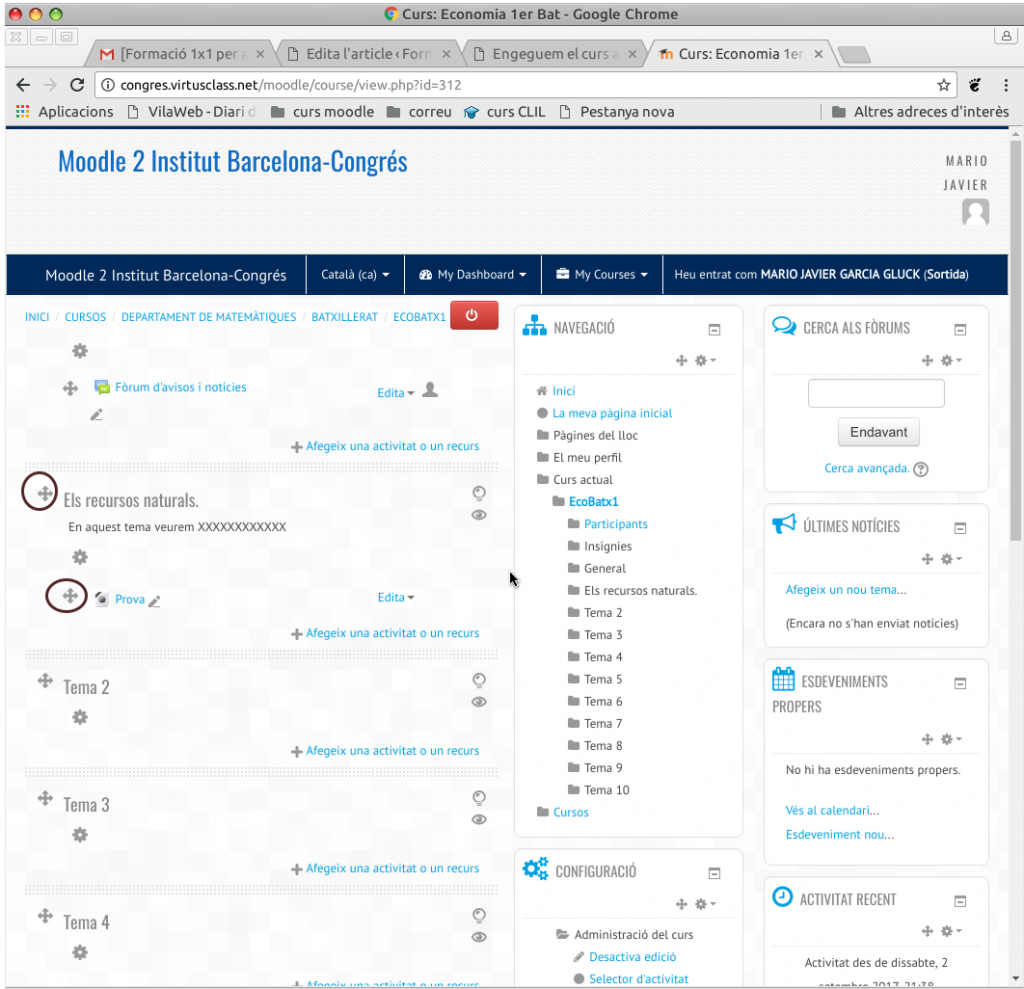
Task: Open Cursos in the navigation tree
Action: pos(570,812)
